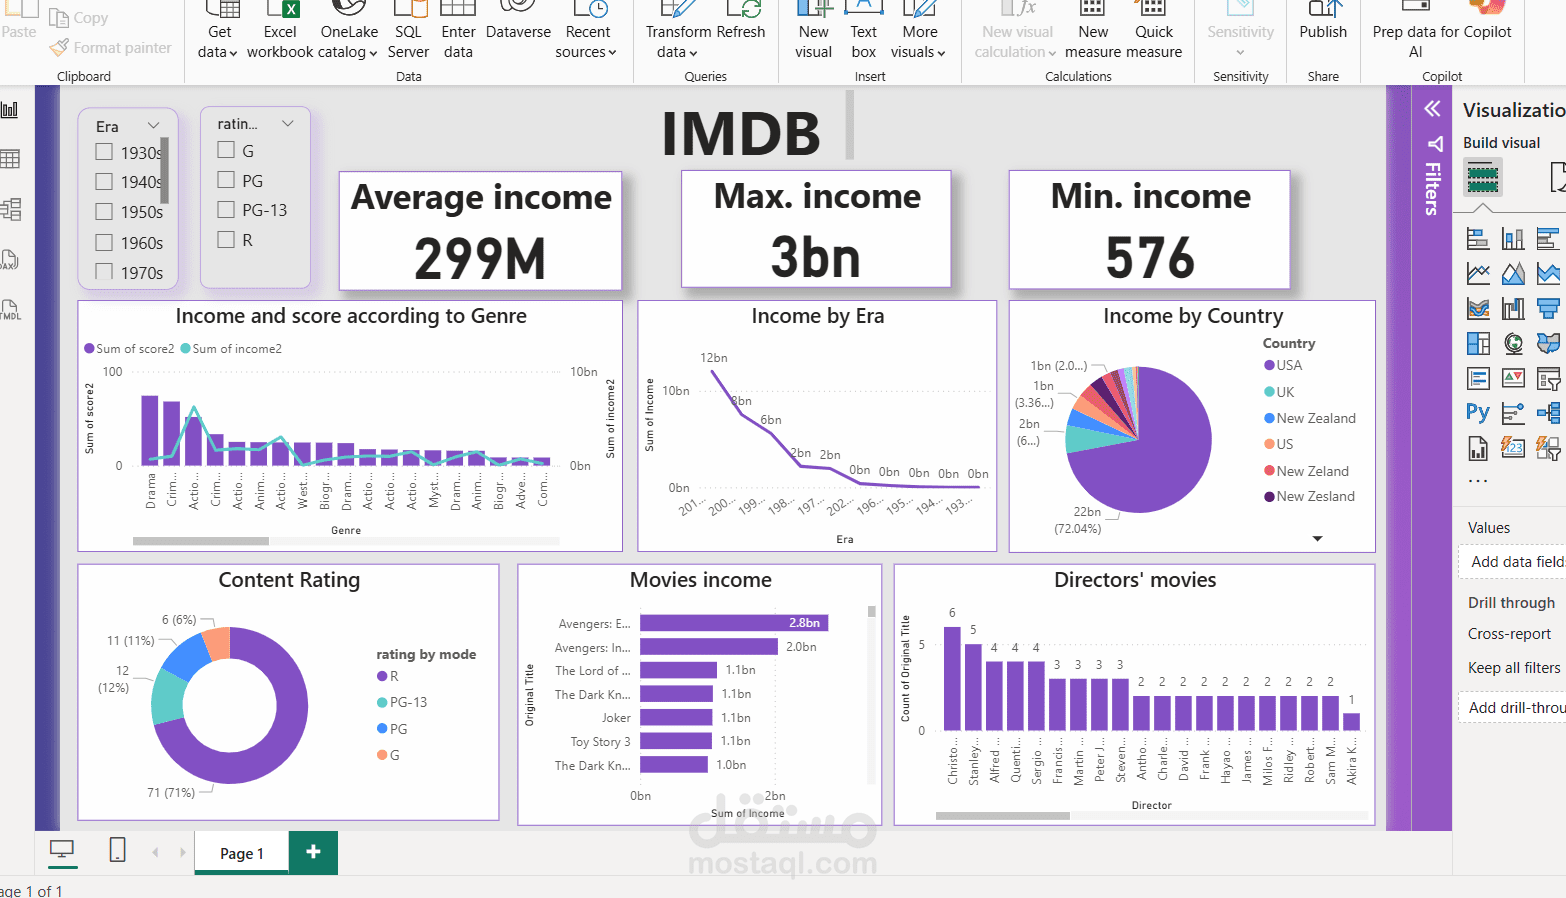Check the 1960s Era checkbox

pyautogui.click(x=104, y=242)
